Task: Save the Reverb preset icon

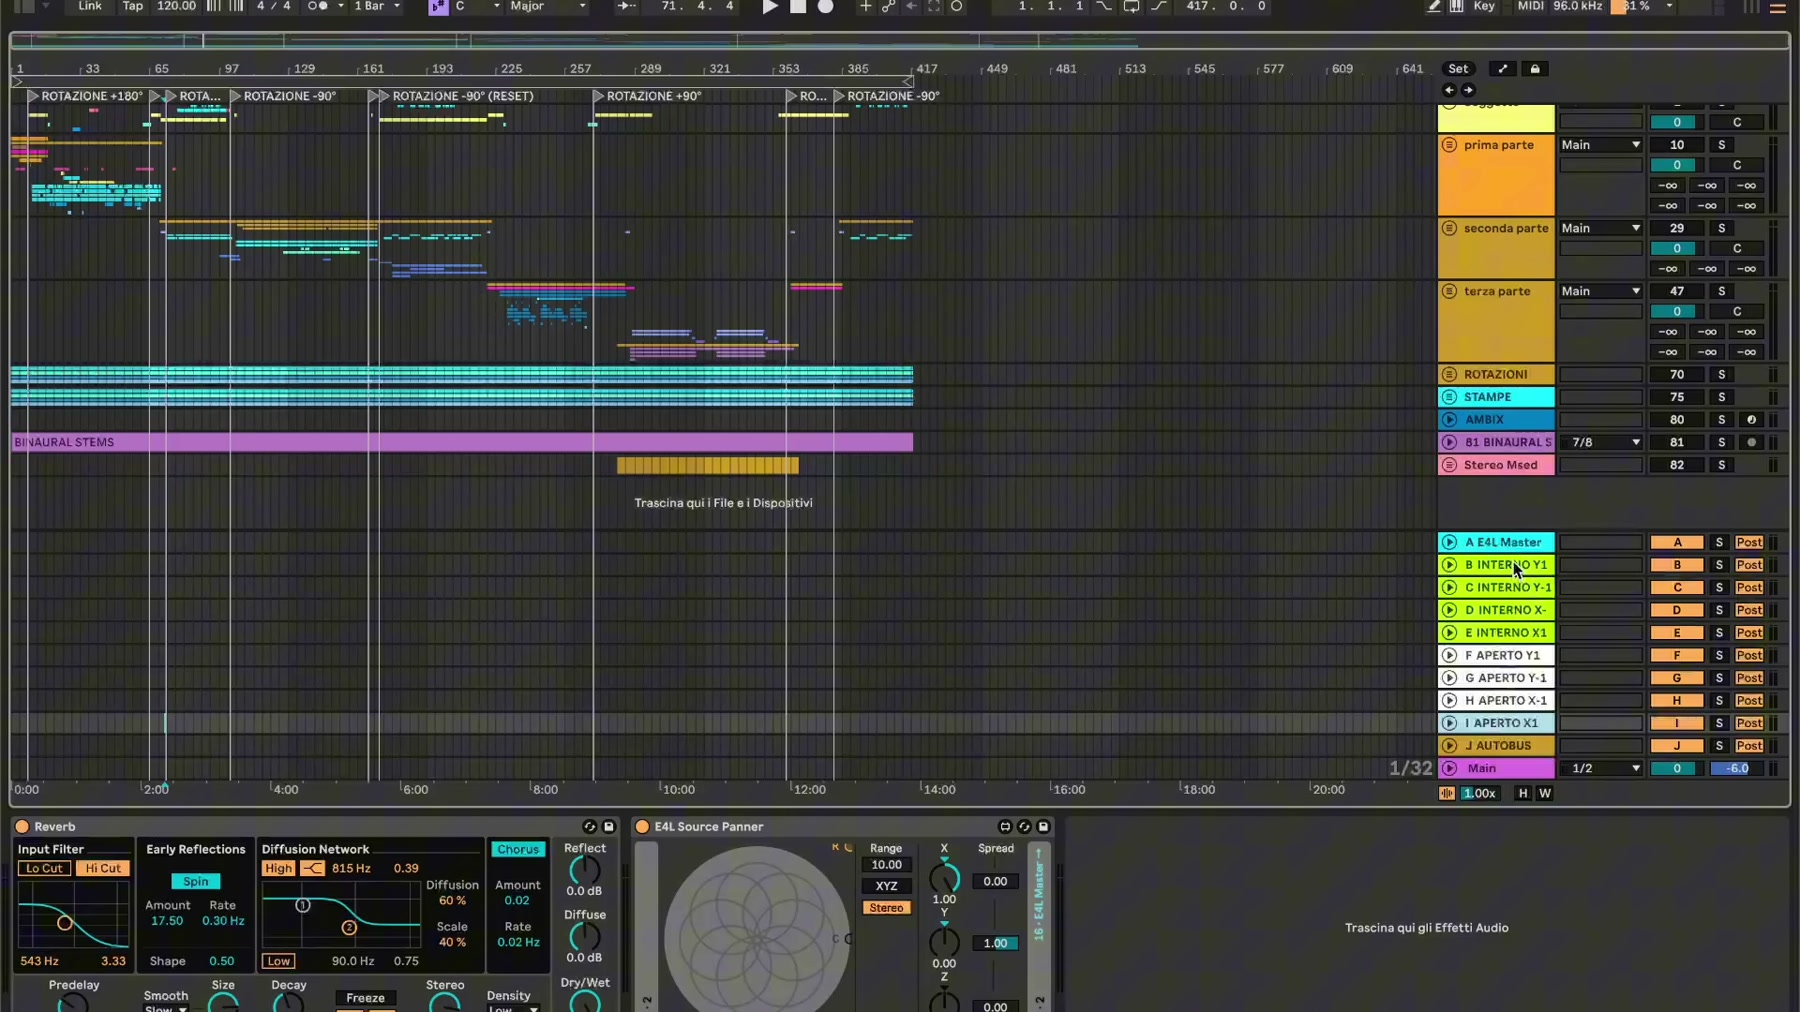Action: coord(608,827)
